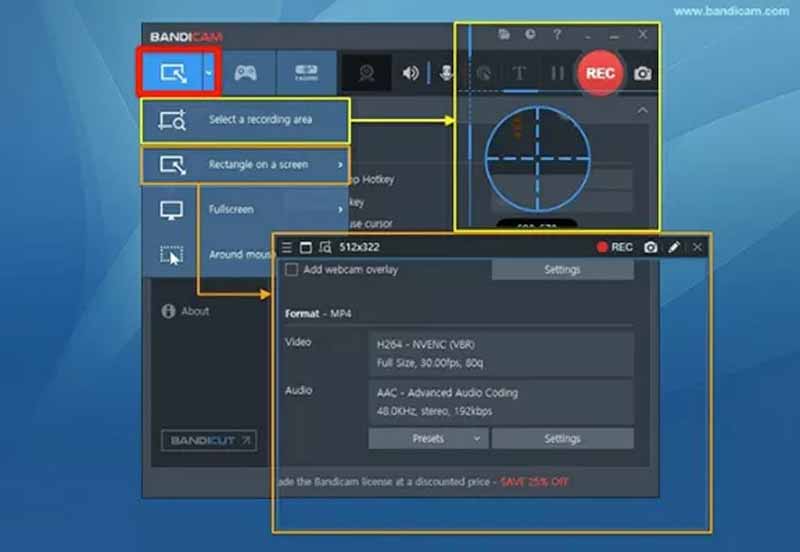This screenshot has height=552, width=800.
Task: Switch to Game recording mode
Action: pyautogui.click(x=244, y=72)
